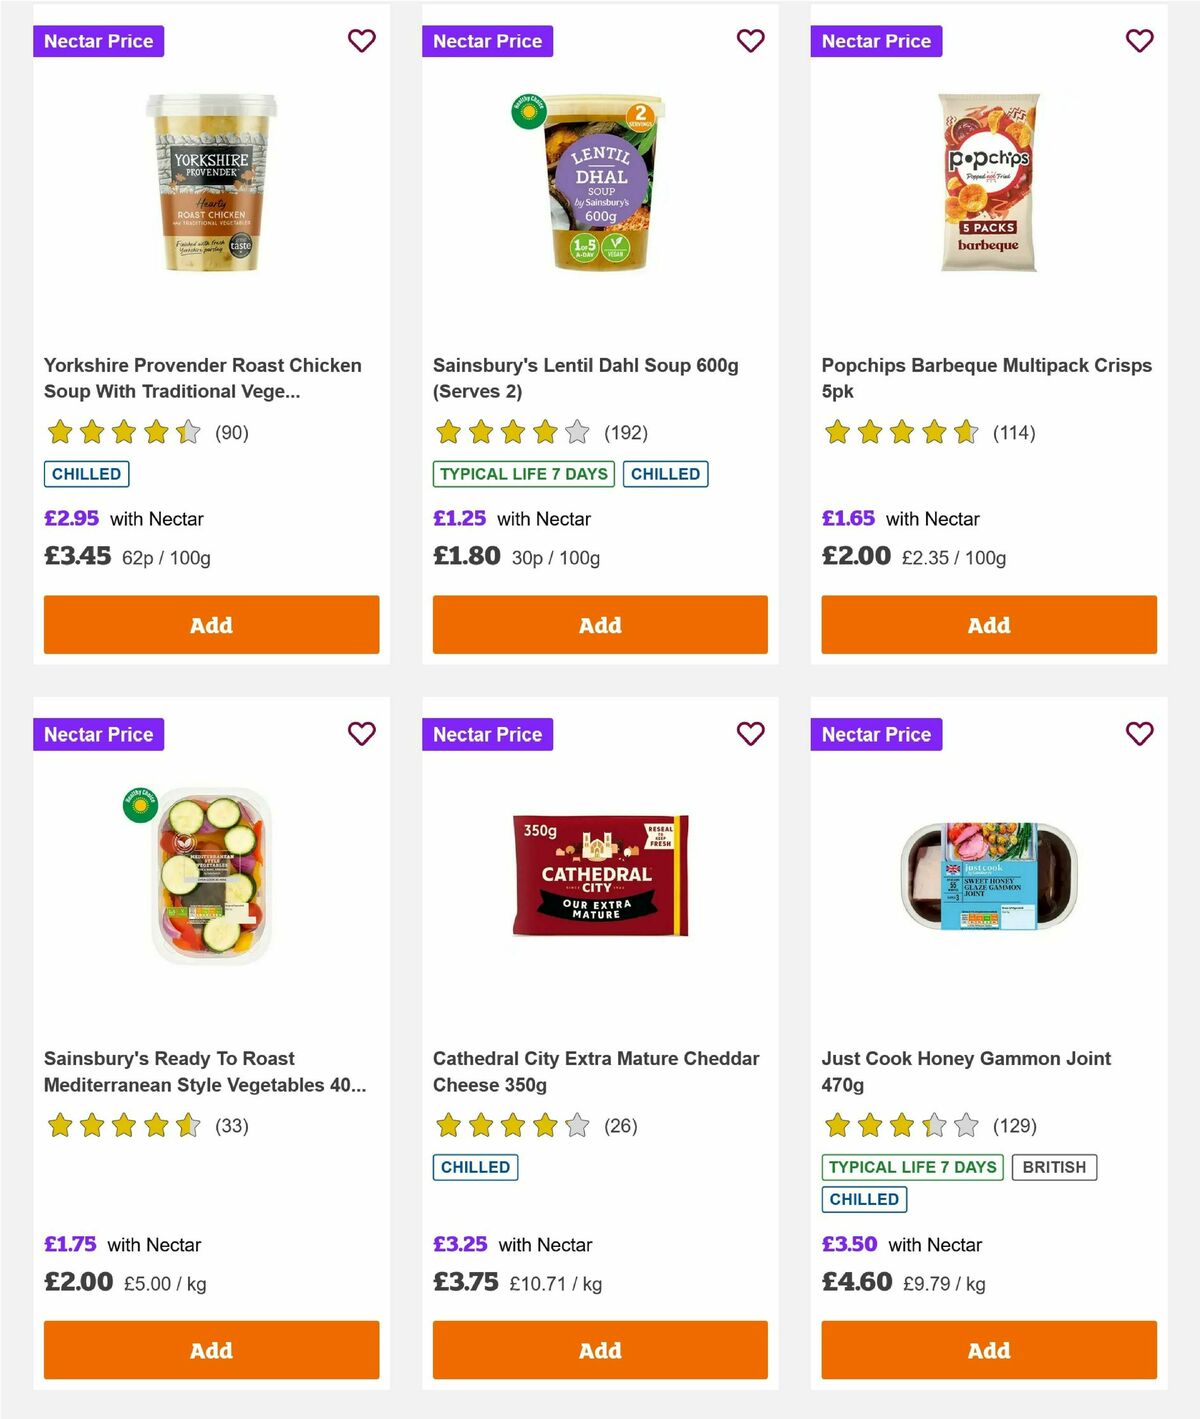Click the review count for the Gammon Joint

[1016, 1125]
